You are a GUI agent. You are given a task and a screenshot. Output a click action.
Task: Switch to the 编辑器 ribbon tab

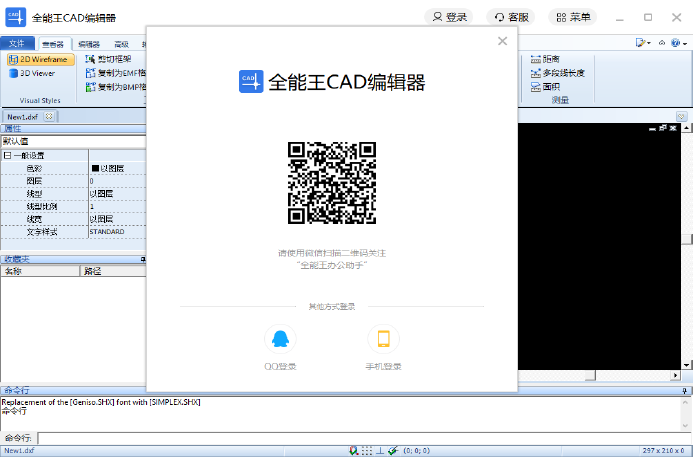click(x=88, y=44)
